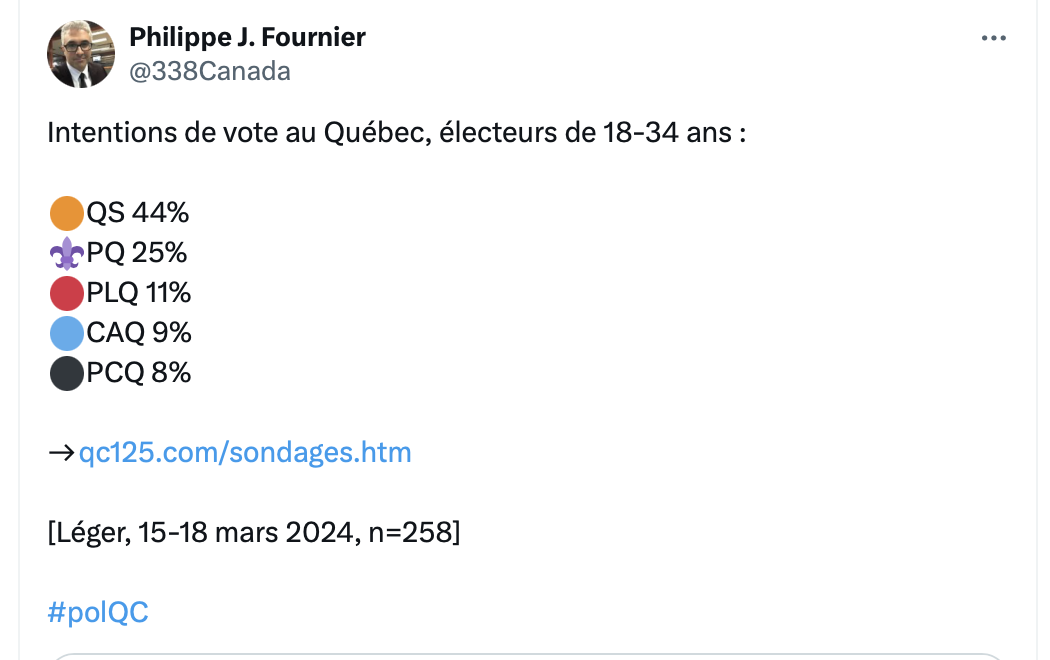Viewport: 1050px width, 660px height.
Task: Click the @338Canada handle
Action: click(x=210, y=71)
